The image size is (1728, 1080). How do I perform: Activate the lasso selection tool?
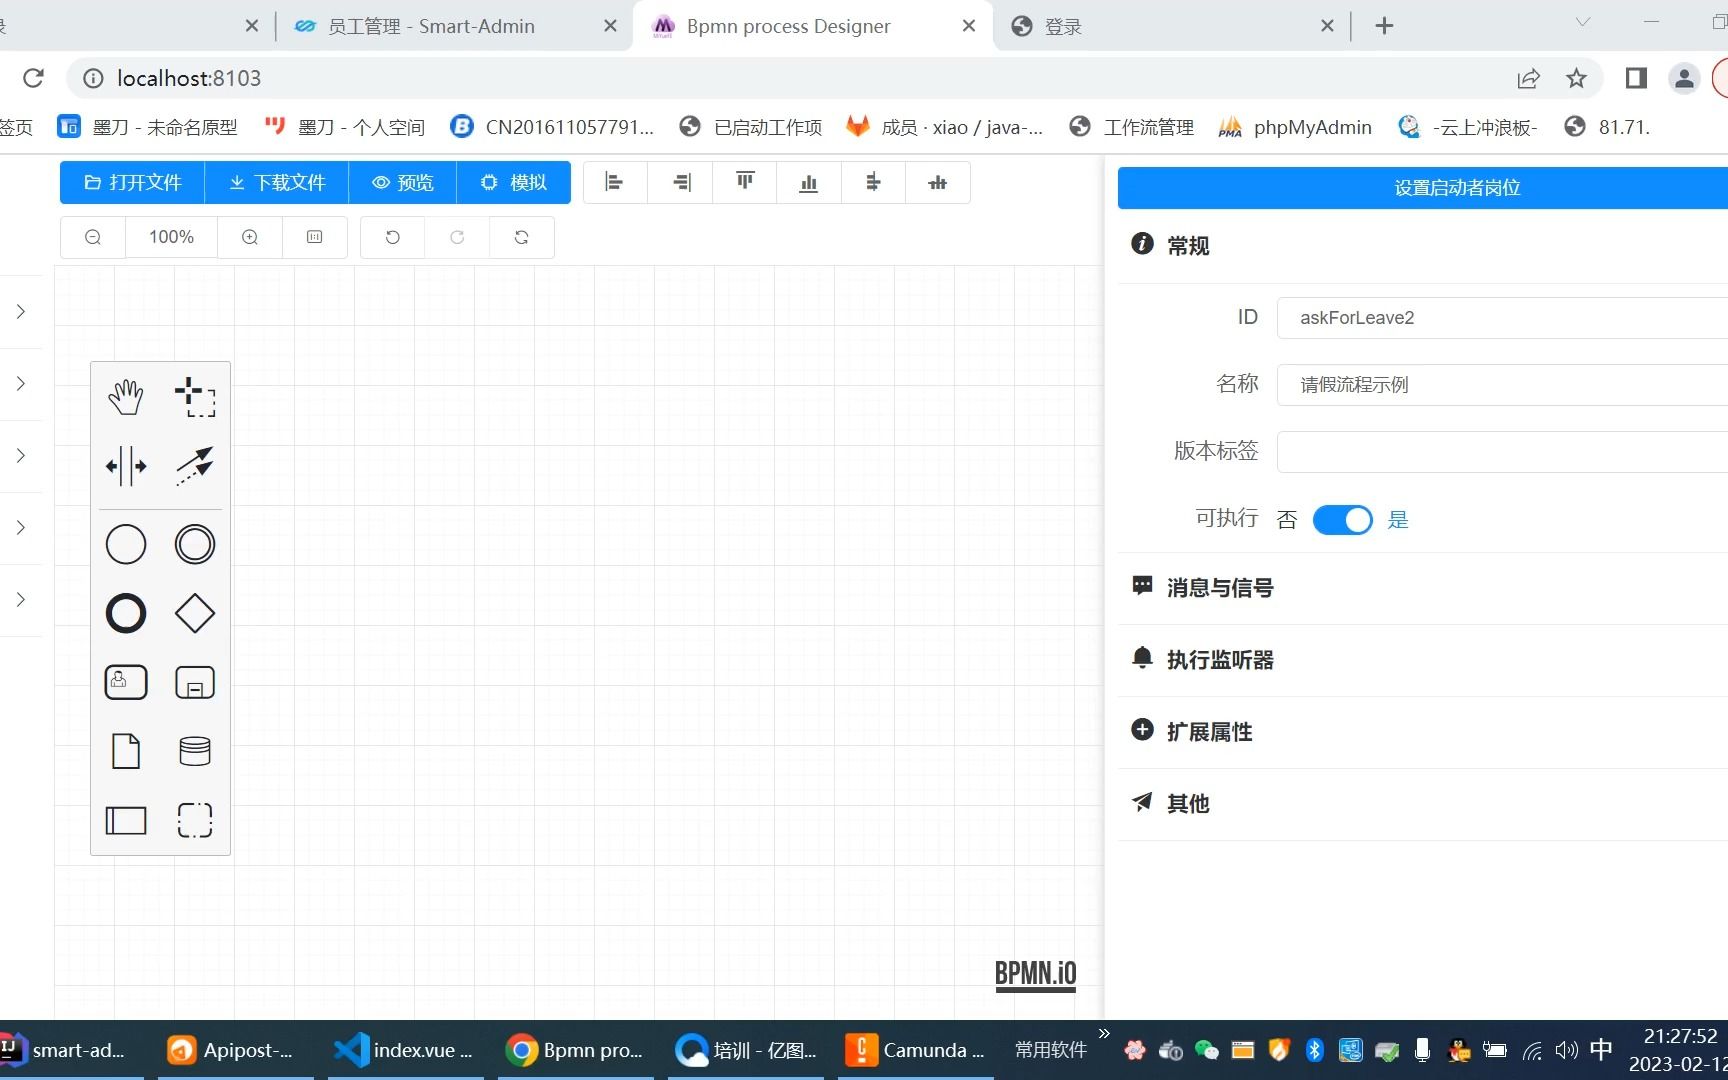coord(196,394)
